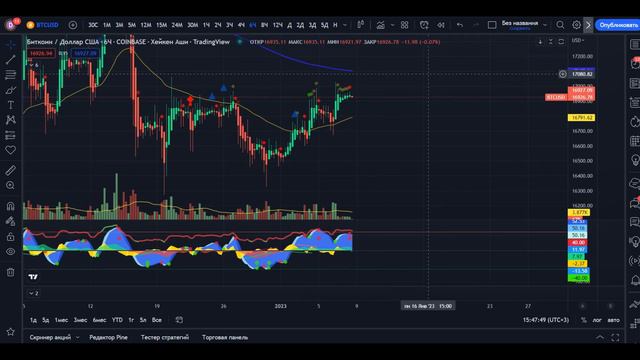The height and width of the screenshot is (360, 640).
Task: Select the brush drawing tool
Action: [11, 90]
